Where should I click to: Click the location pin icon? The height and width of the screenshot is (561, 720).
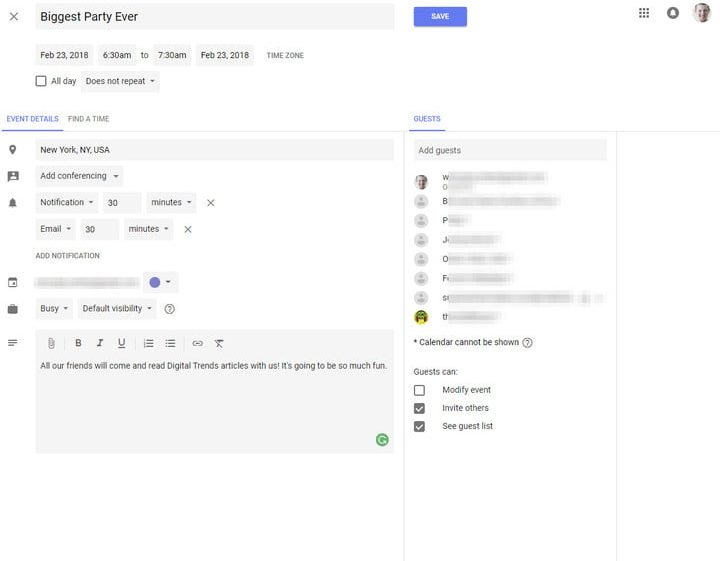13,150
